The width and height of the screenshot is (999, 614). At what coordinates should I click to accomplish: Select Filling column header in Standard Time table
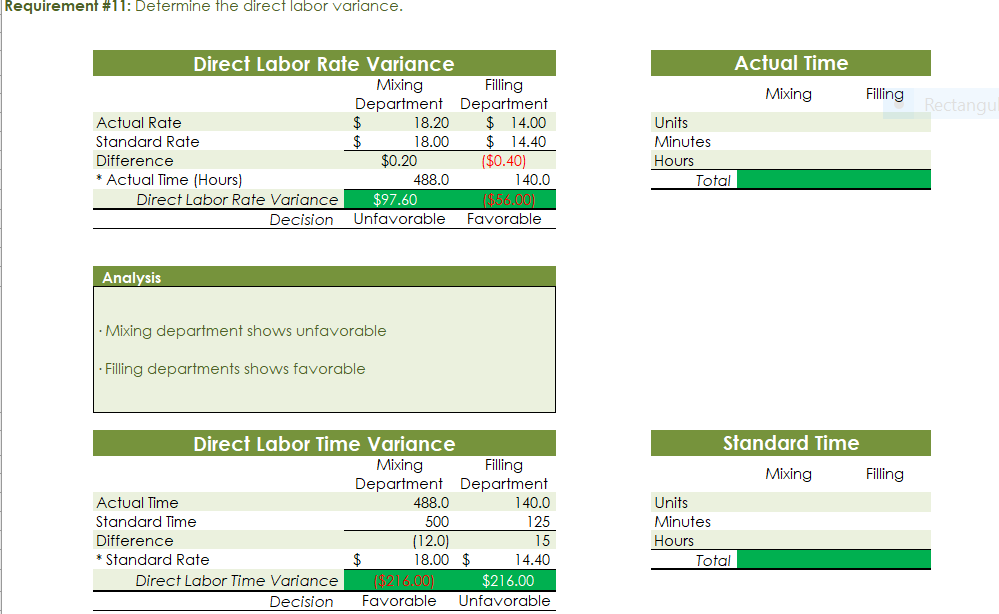[x=884, y=474]
